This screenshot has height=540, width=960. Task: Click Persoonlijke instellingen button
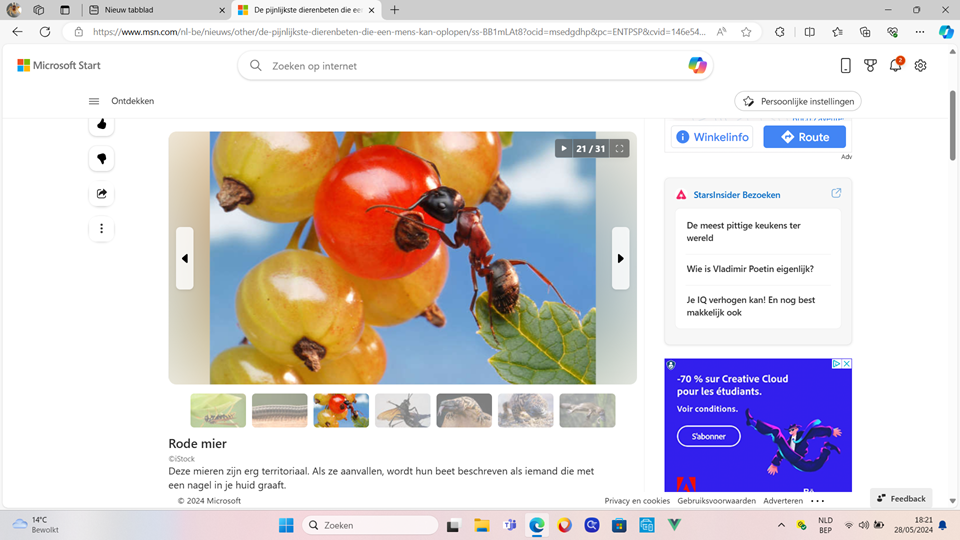coord(798,101)
